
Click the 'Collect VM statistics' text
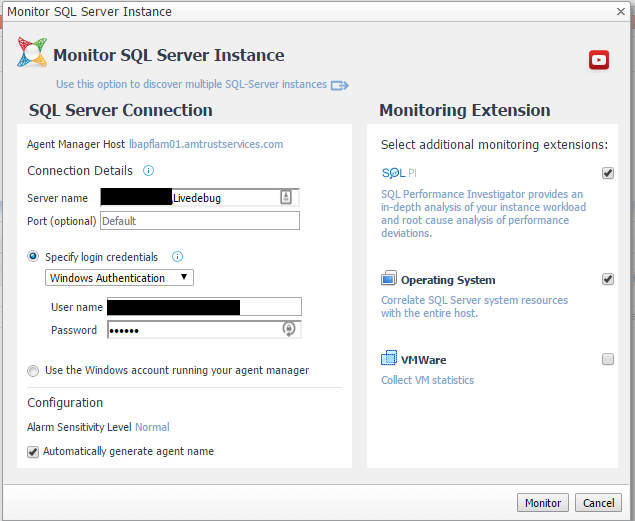(427, 380)
